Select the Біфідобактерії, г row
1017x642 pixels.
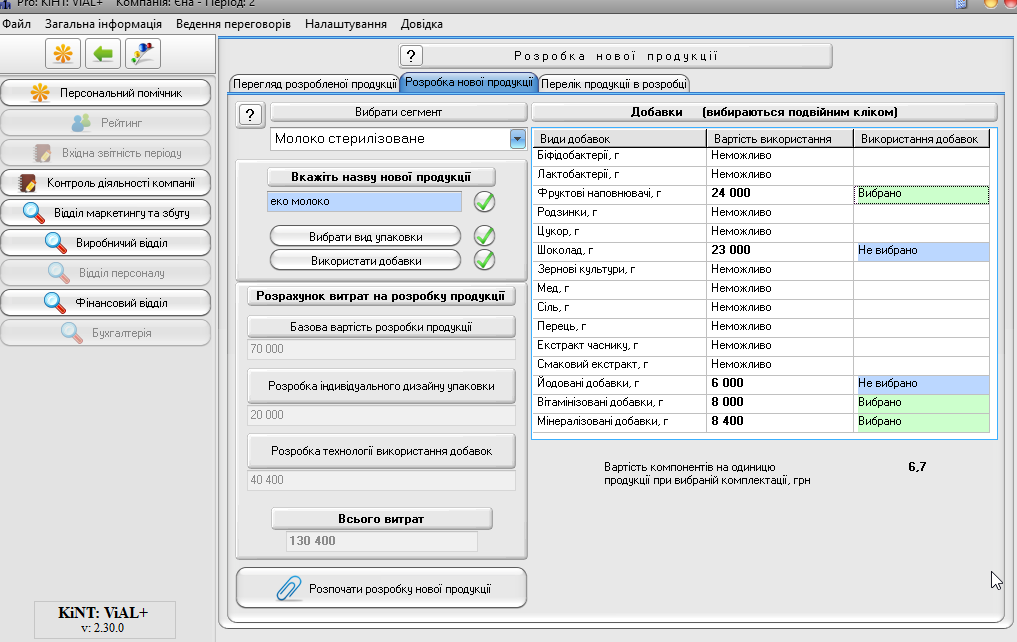[x=761, y=155]
